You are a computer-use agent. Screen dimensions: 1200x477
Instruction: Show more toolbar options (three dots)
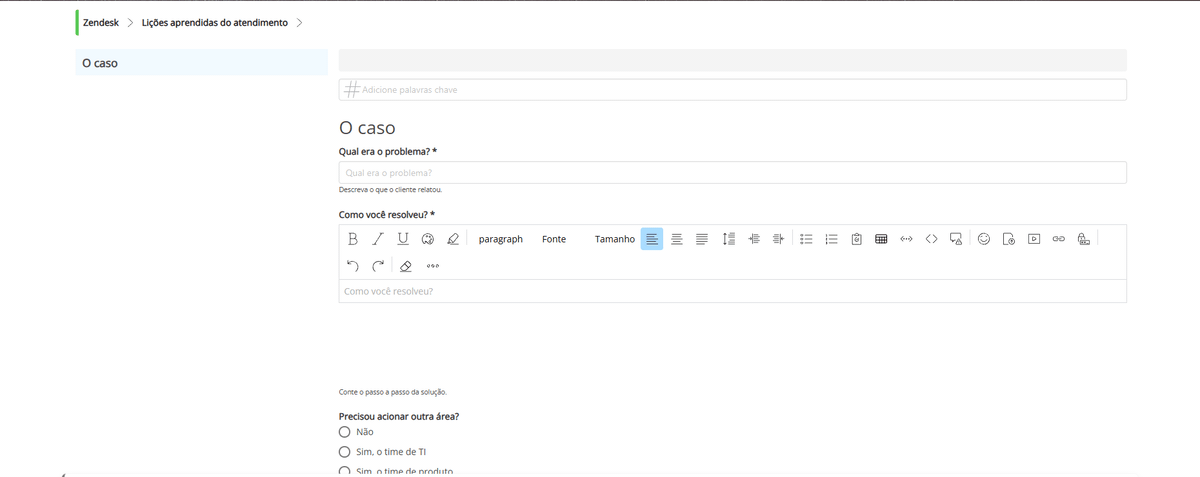[x=433, y=266]
